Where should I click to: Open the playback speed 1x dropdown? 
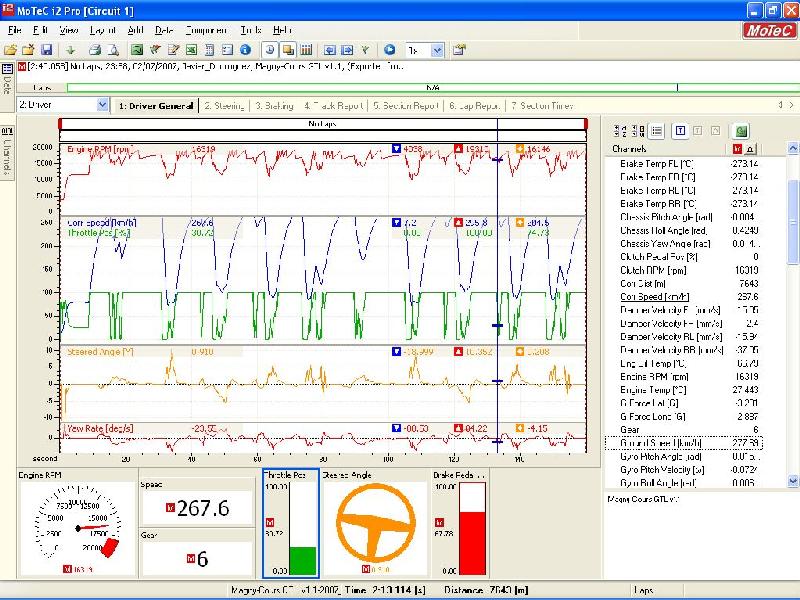coord(437,50)
